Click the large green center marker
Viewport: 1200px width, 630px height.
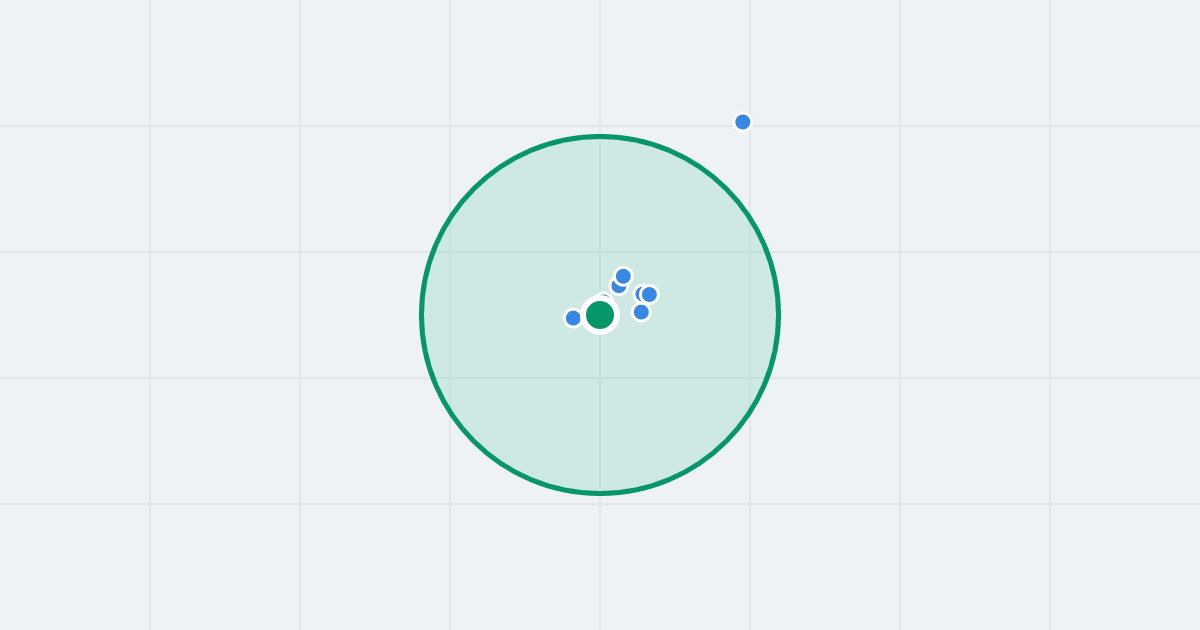point(600,315)
